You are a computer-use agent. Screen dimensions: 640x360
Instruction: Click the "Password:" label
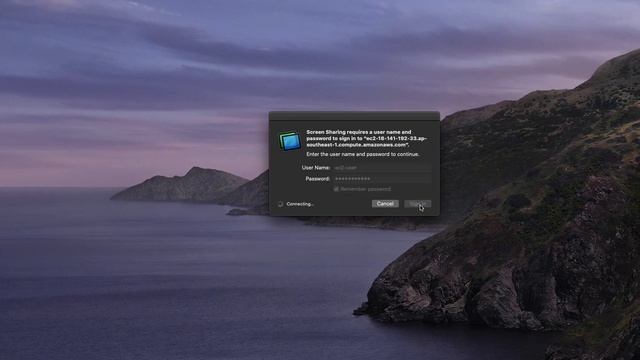pos(318,178)
